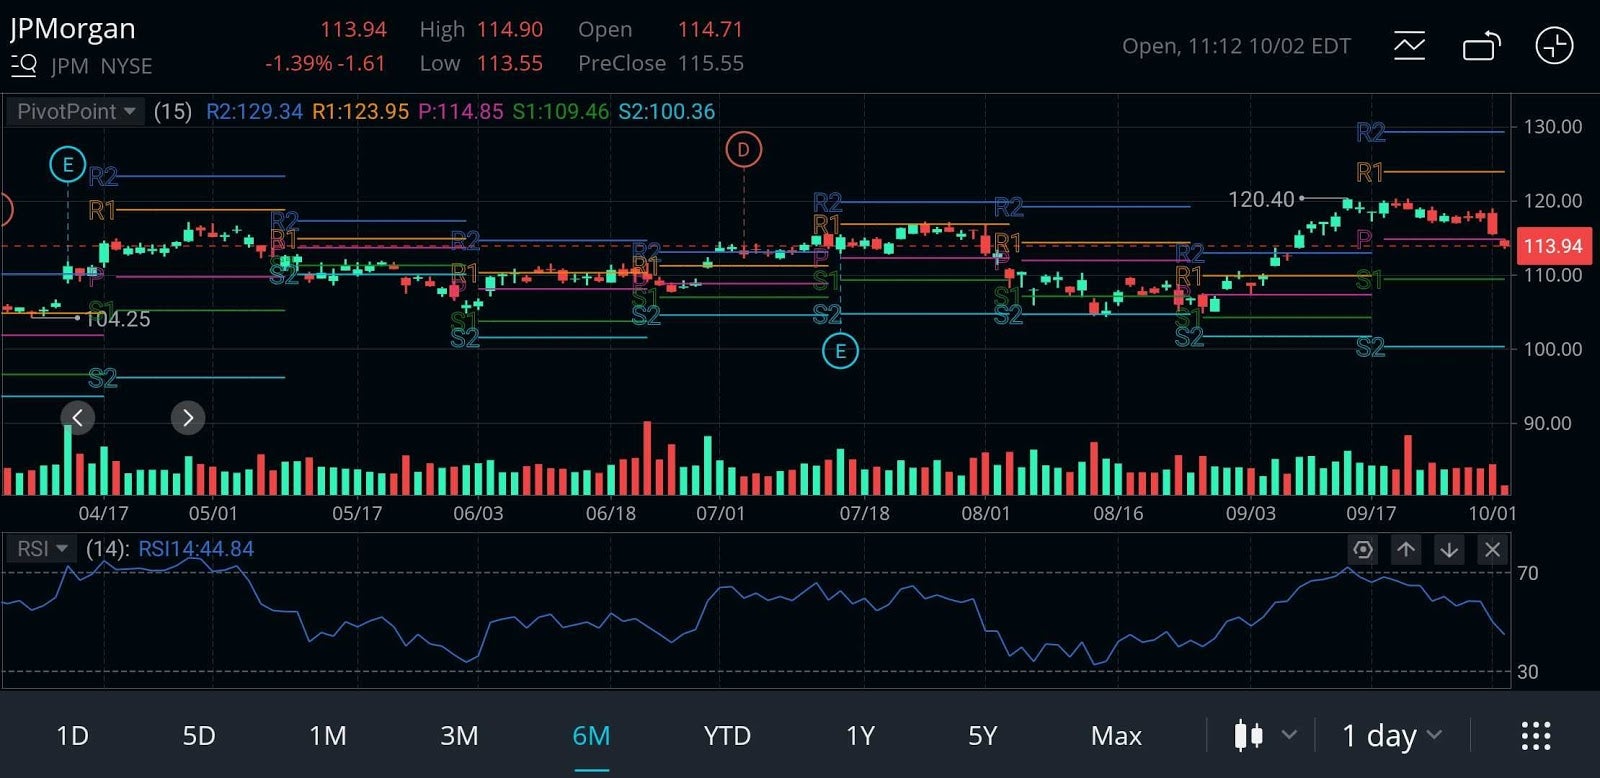Screen dimensions: 1600x778
Task: Tap the RSI14:44.84 reading
Action: point(196,549)
